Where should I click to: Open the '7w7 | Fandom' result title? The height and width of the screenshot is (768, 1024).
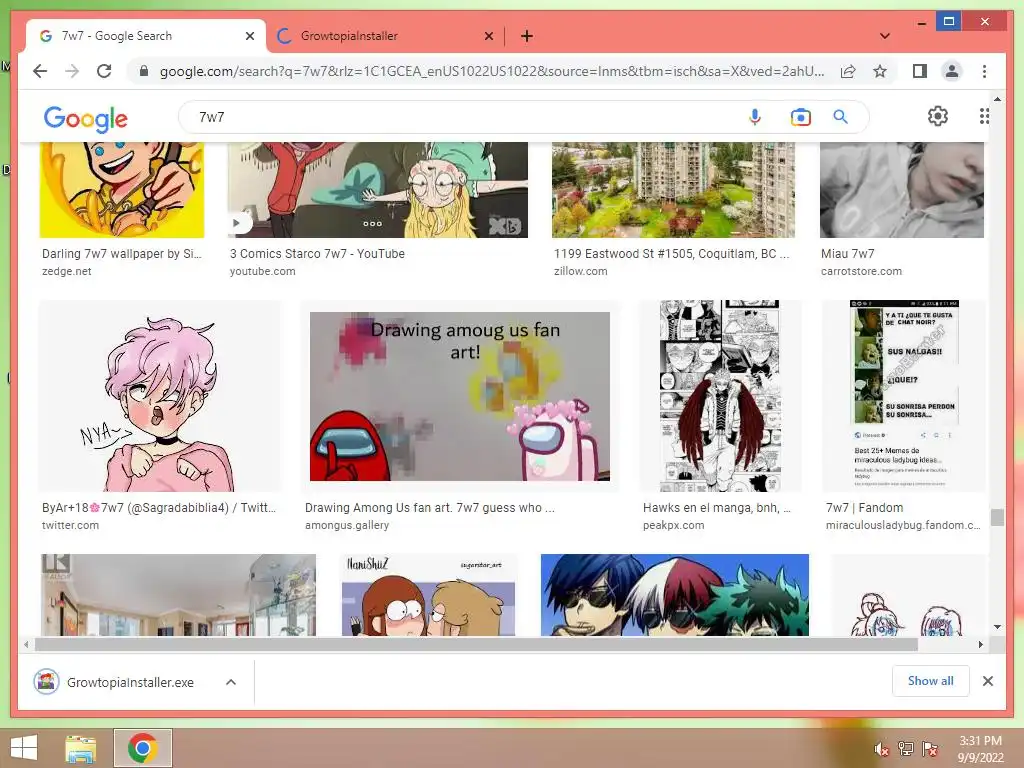(864, 508)
